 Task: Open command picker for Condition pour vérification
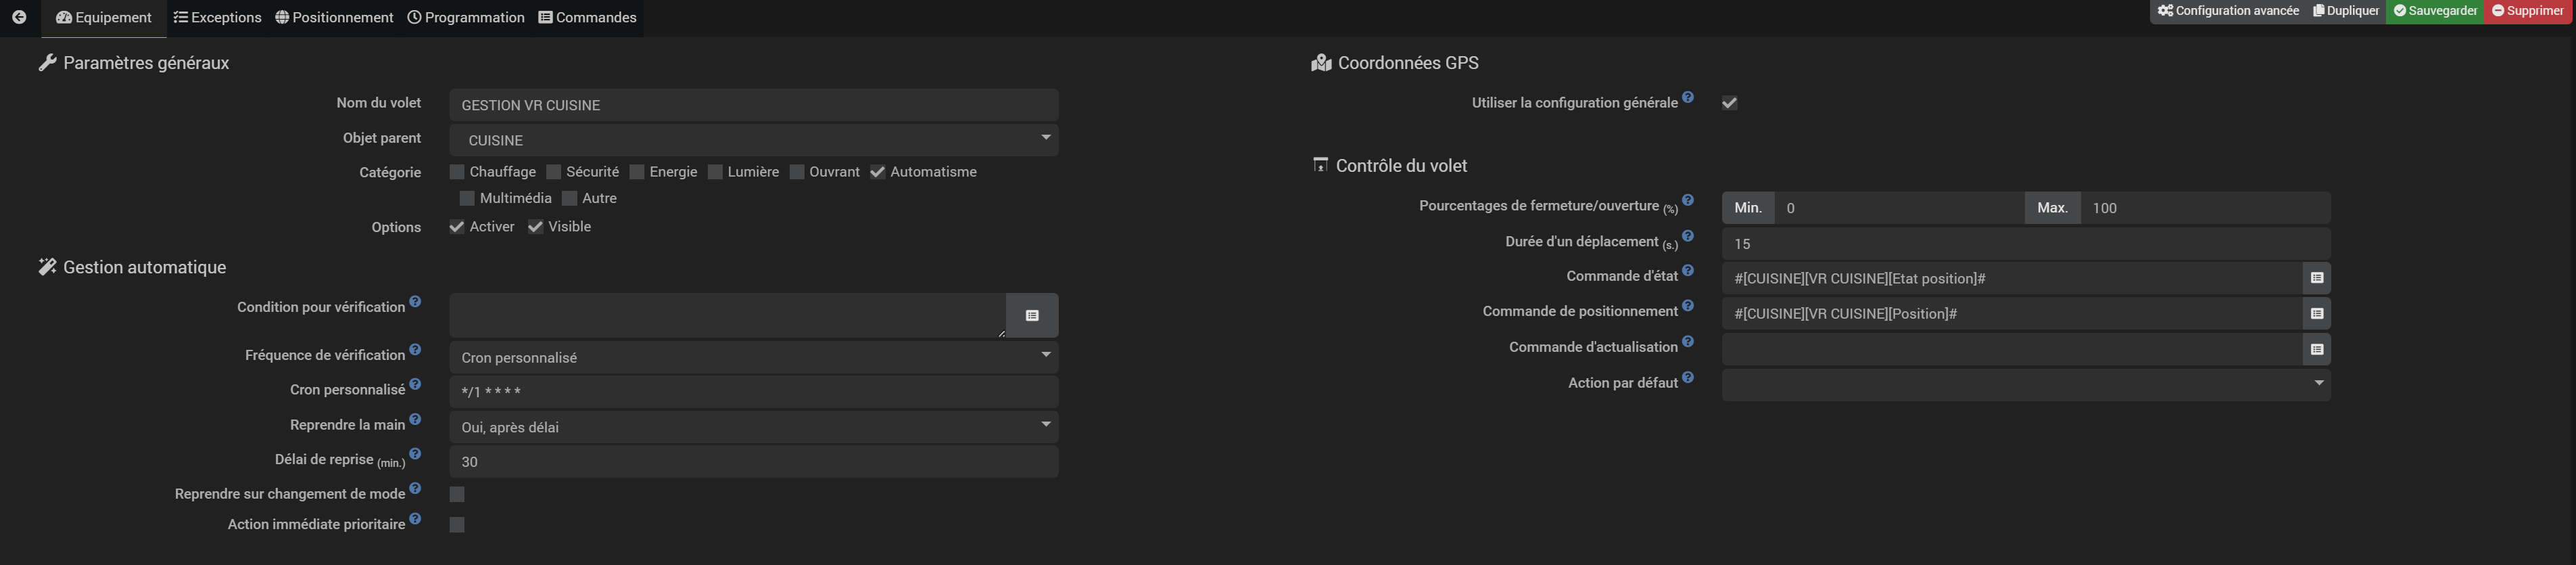click(x=1032, y=315)
